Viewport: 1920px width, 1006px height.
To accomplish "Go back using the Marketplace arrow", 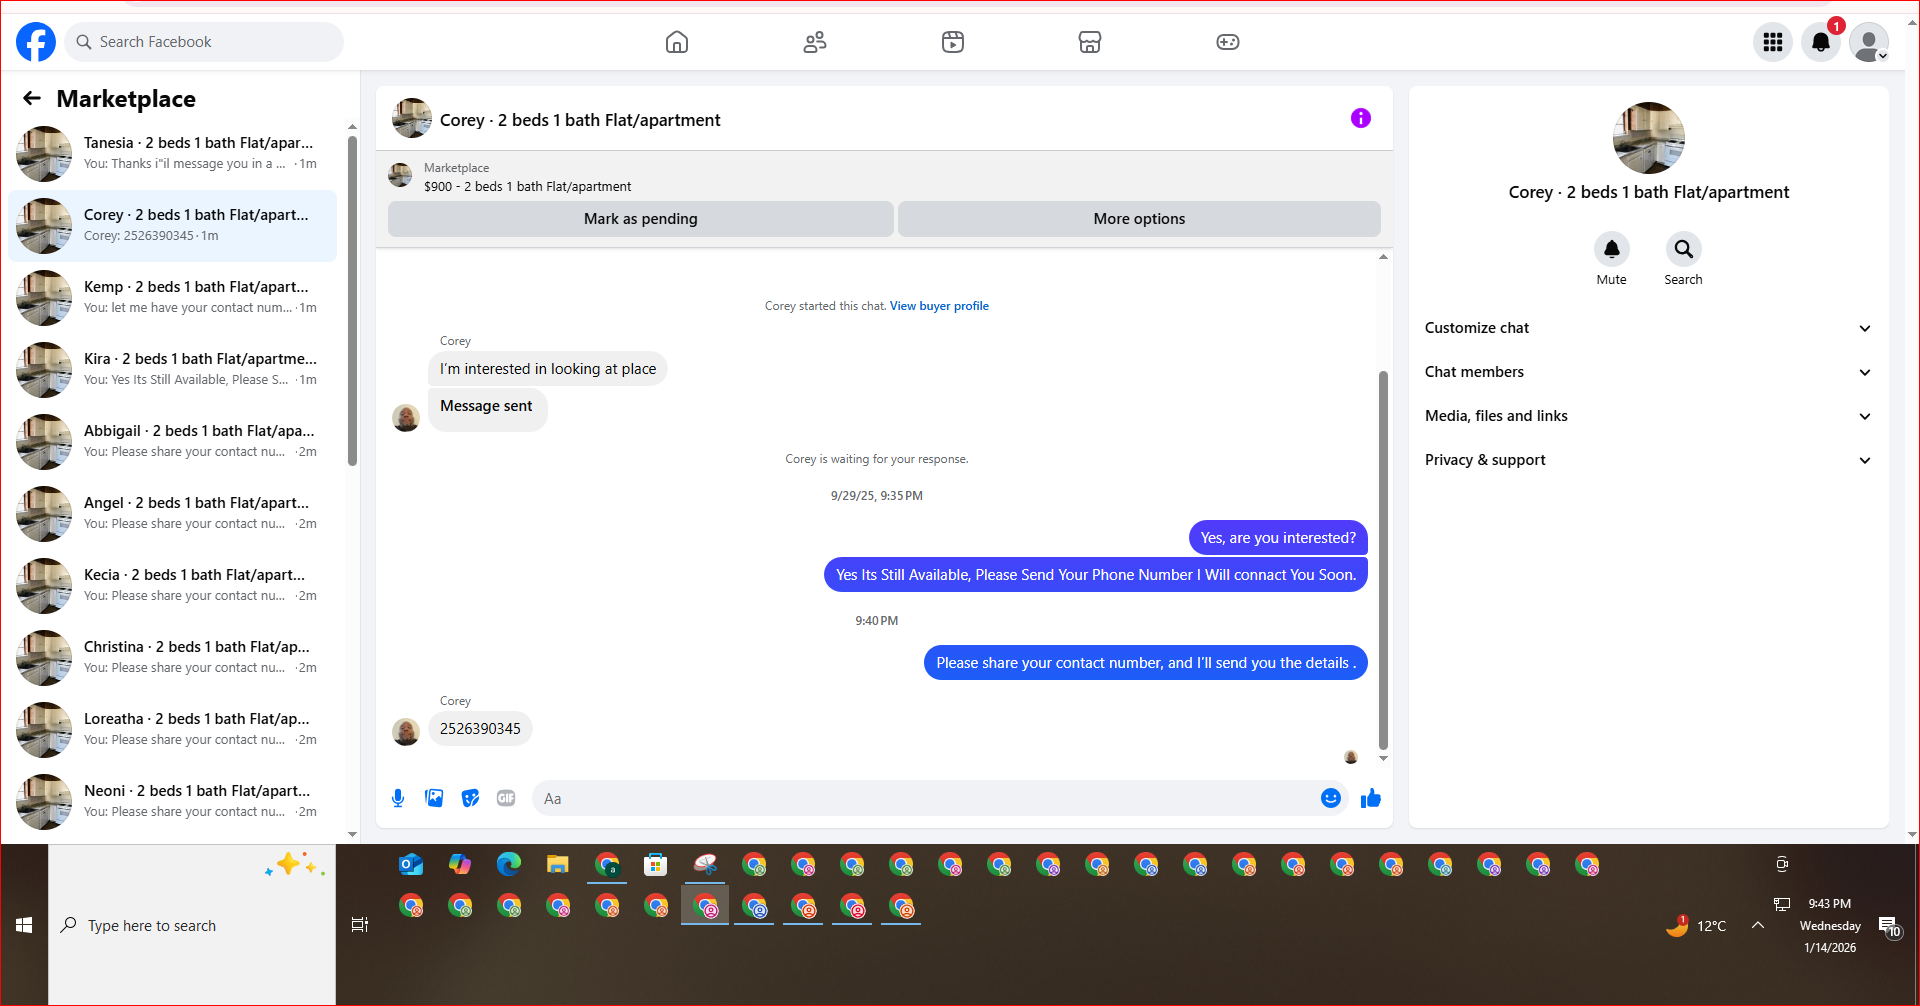I will point(32,98).
